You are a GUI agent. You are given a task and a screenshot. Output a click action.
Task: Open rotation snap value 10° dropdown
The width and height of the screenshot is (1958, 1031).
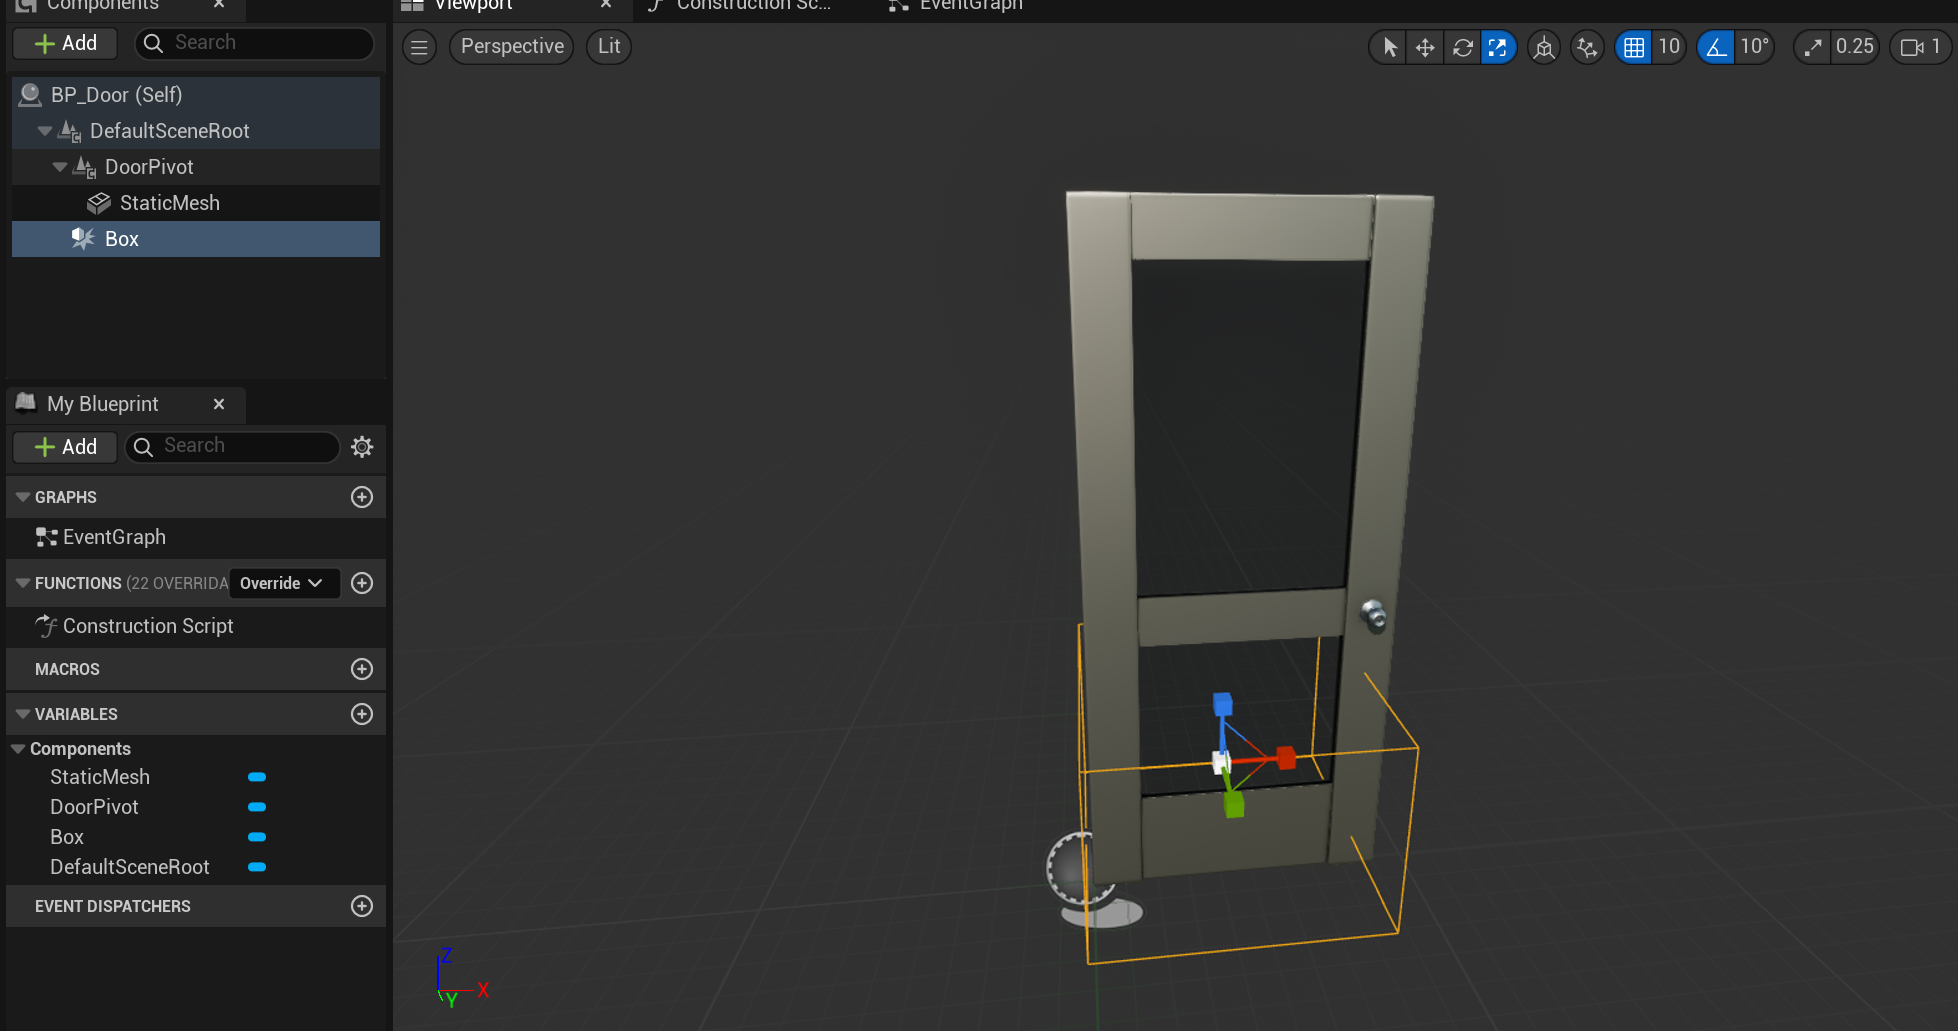pos(1755,47)
